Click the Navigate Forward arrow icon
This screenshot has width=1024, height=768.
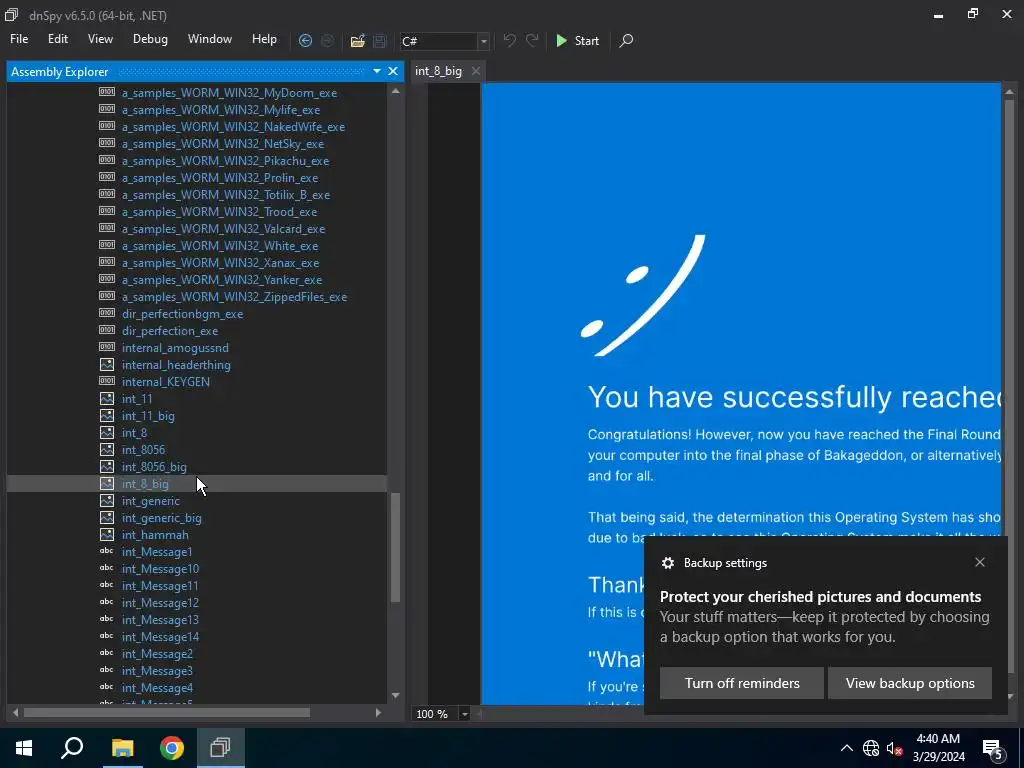[x=327, y=40]
